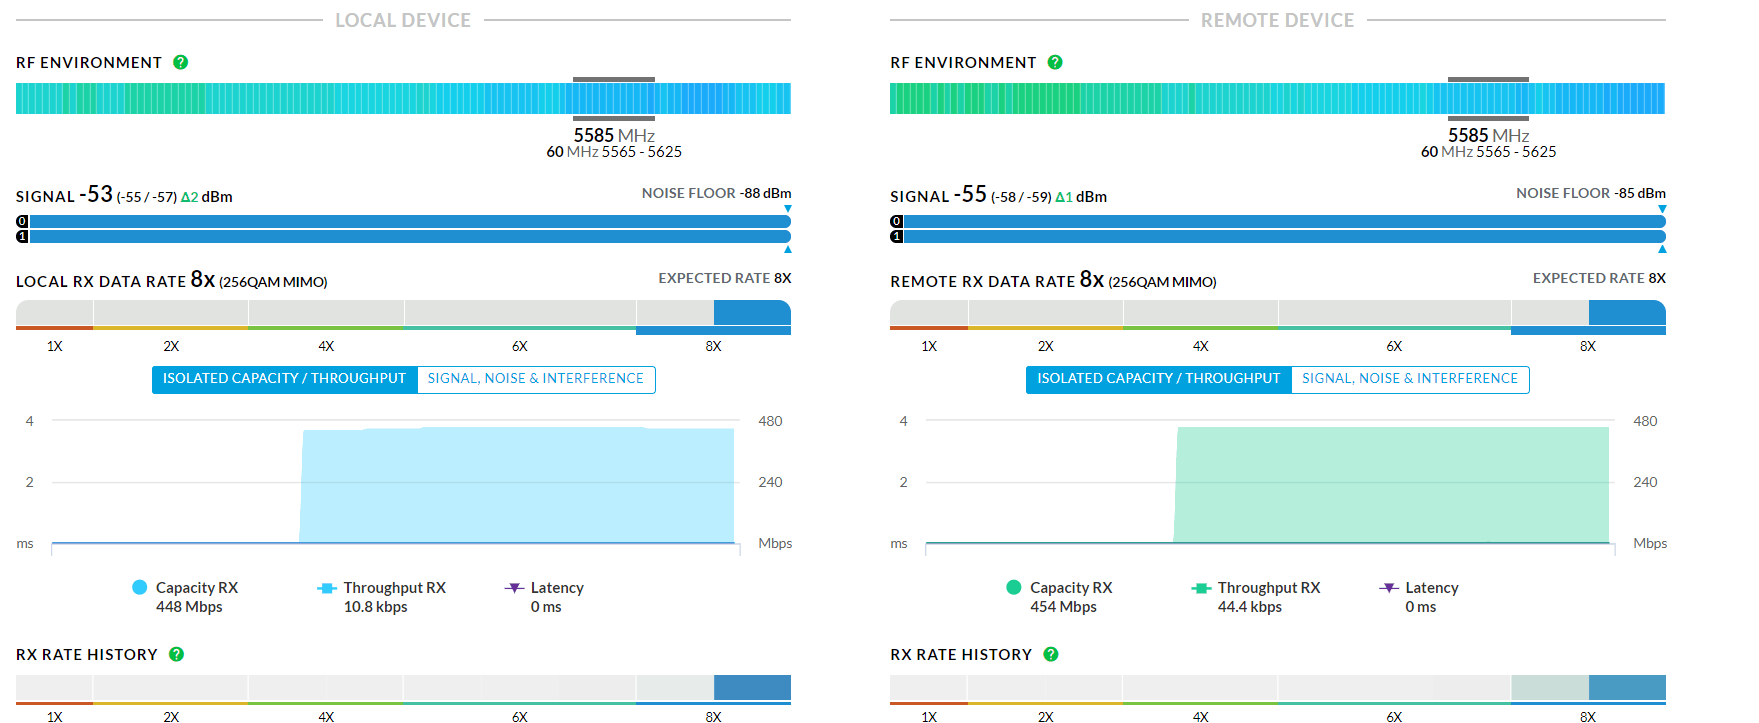Click the local chain 1 signal bar
Screen dimensions: 1759x723
click(410, 236)
